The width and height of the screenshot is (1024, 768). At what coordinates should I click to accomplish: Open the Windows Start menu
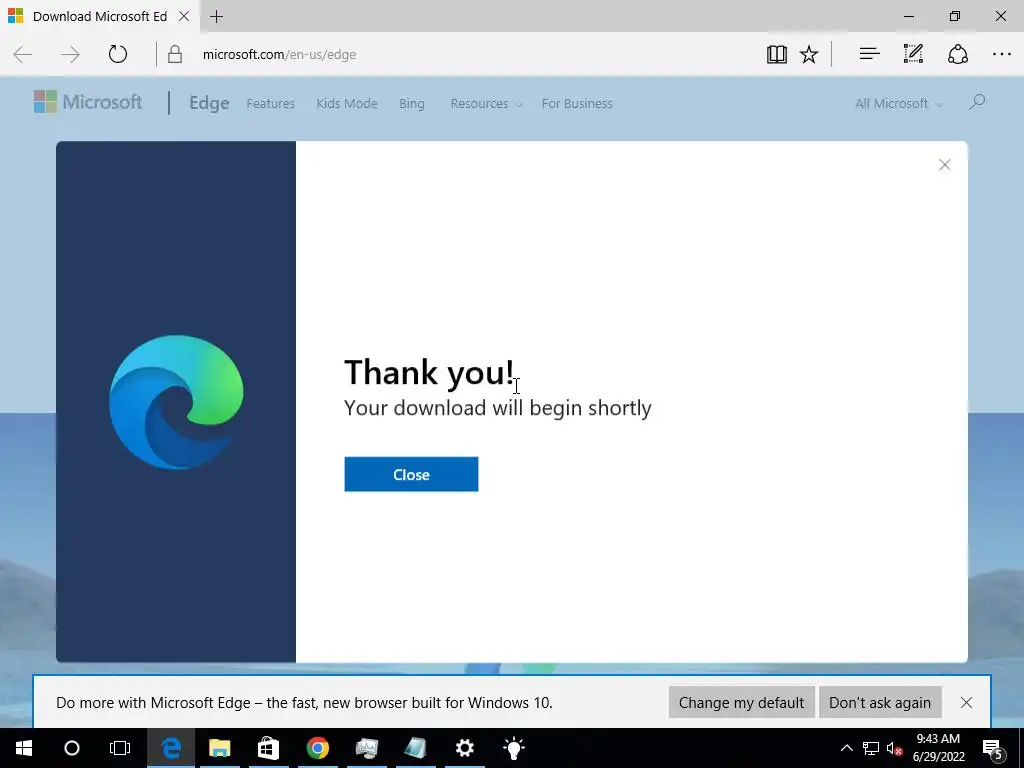[x=24, y=748]
